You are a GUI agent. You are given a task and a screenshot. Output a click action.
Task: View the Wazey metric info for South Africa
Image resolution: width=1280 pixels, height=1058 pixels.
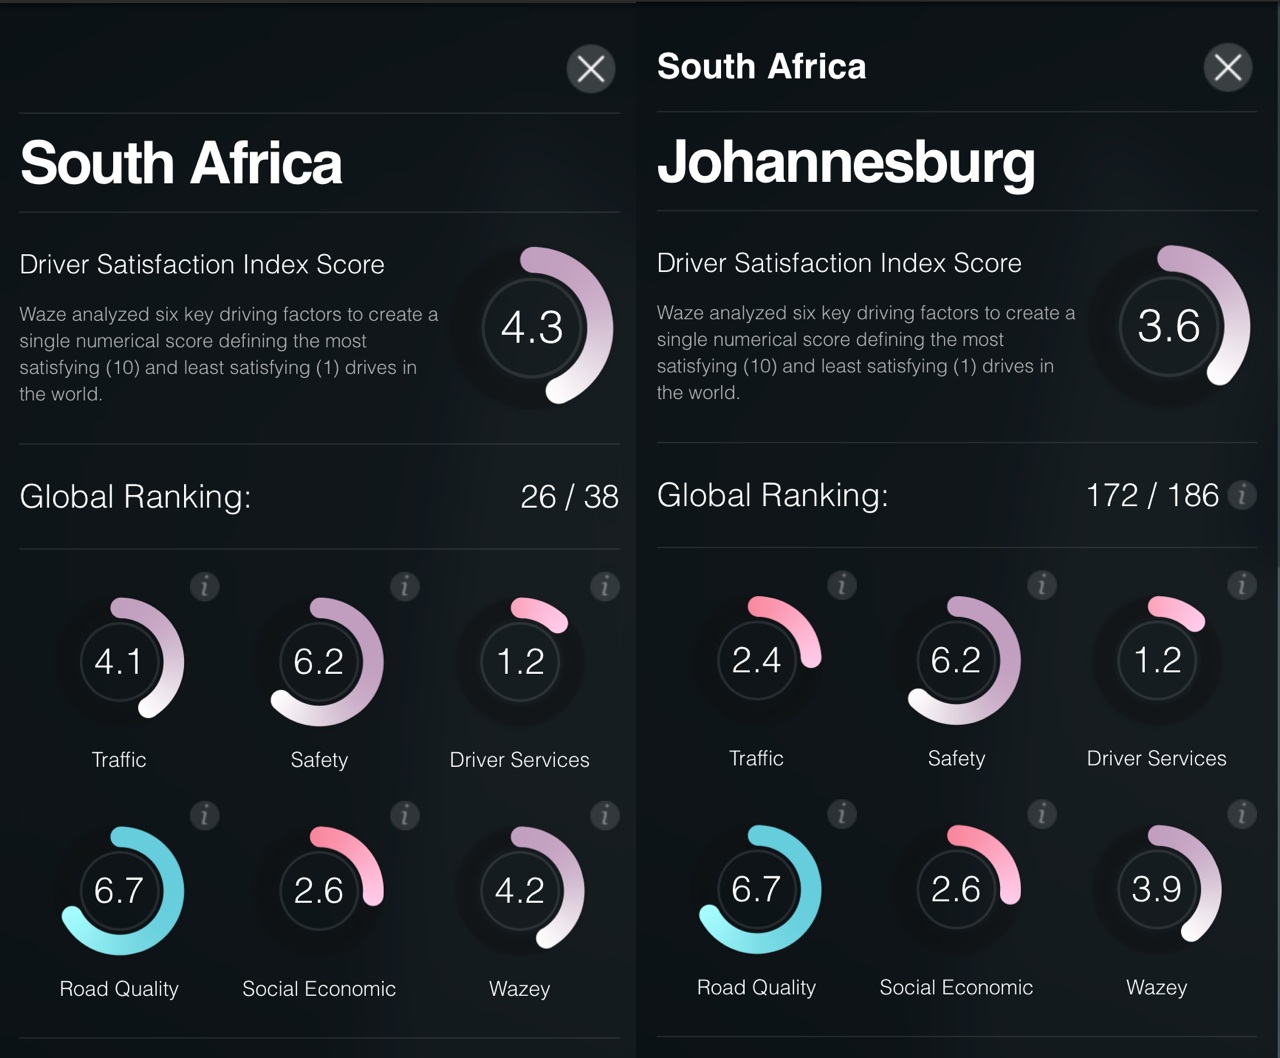605,816
